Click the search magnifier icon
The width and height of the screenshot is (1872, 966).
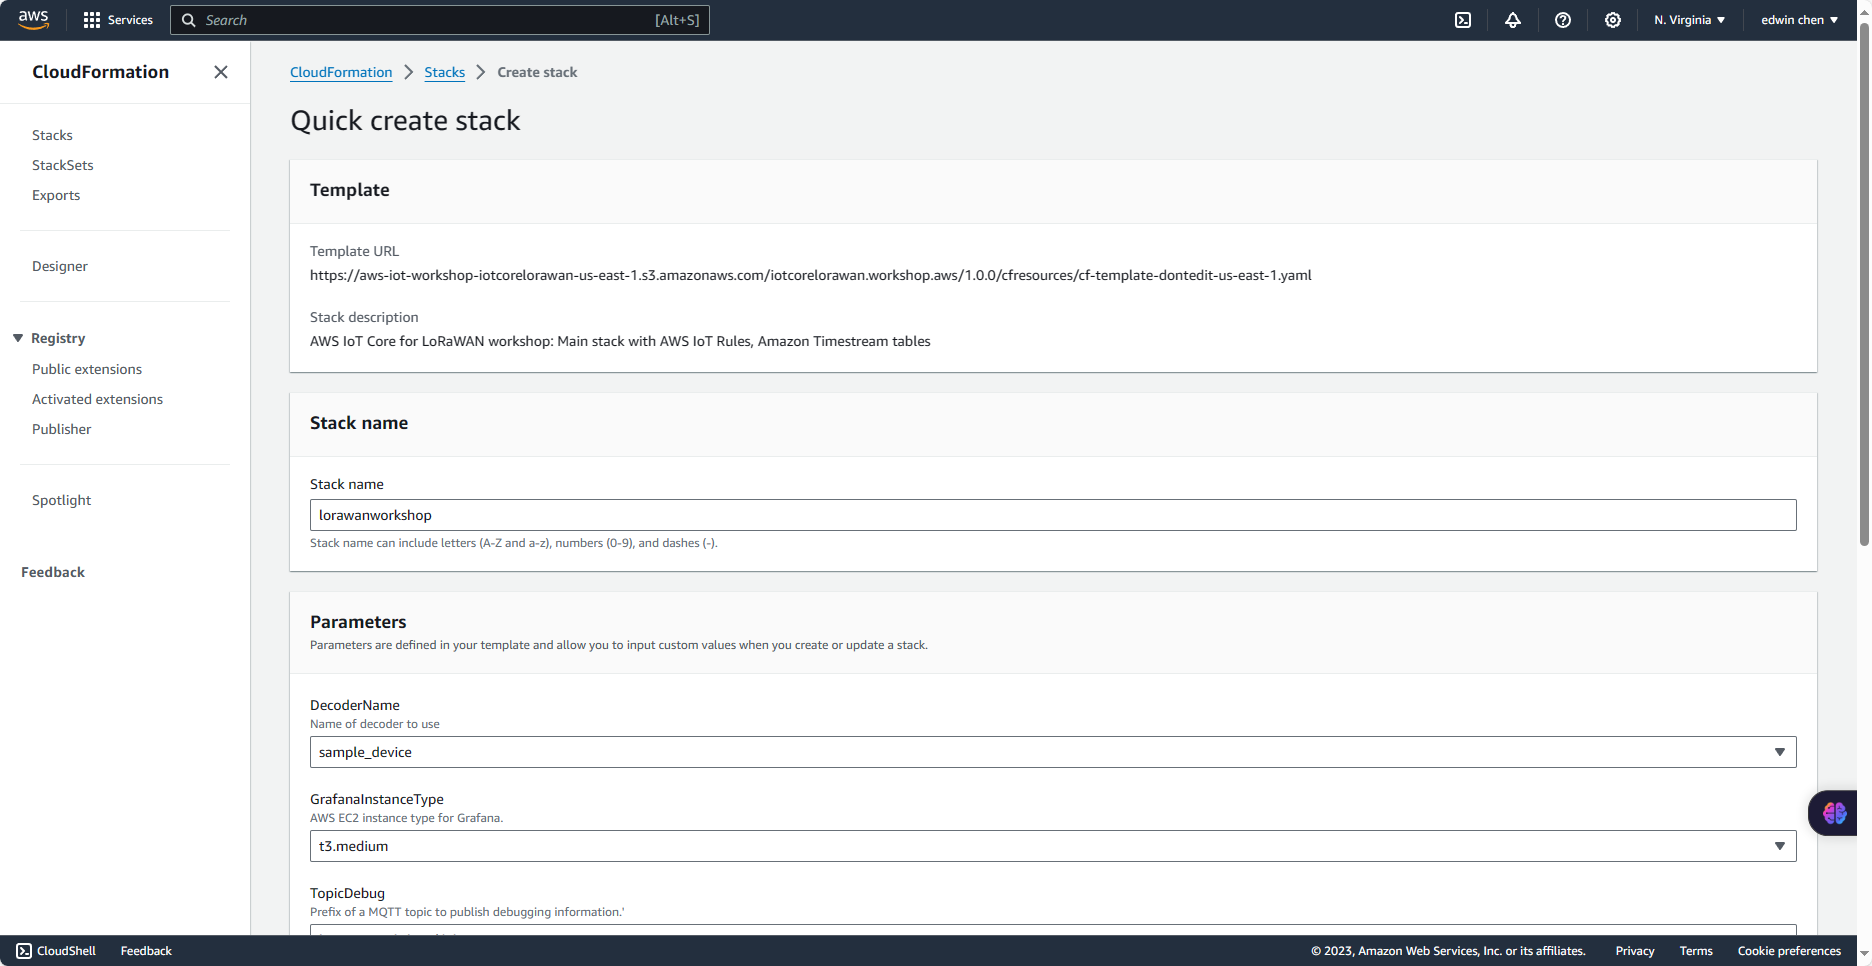pyautogui.click(x=188, y=20)
